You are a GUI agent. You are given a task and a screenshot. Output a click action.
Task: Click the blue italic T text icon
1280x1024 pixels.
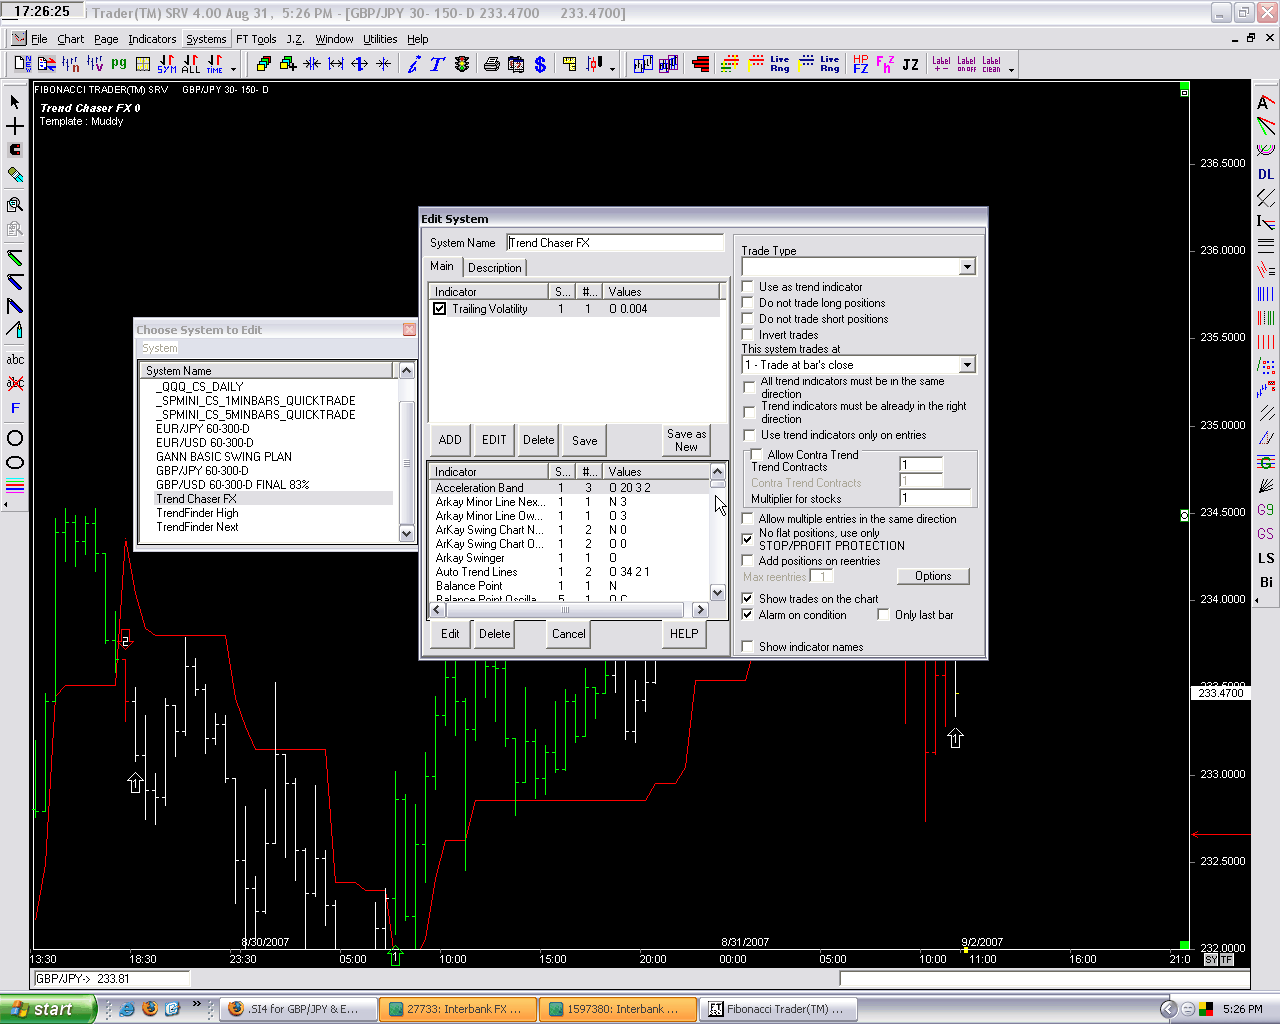(x=437, y=64)
